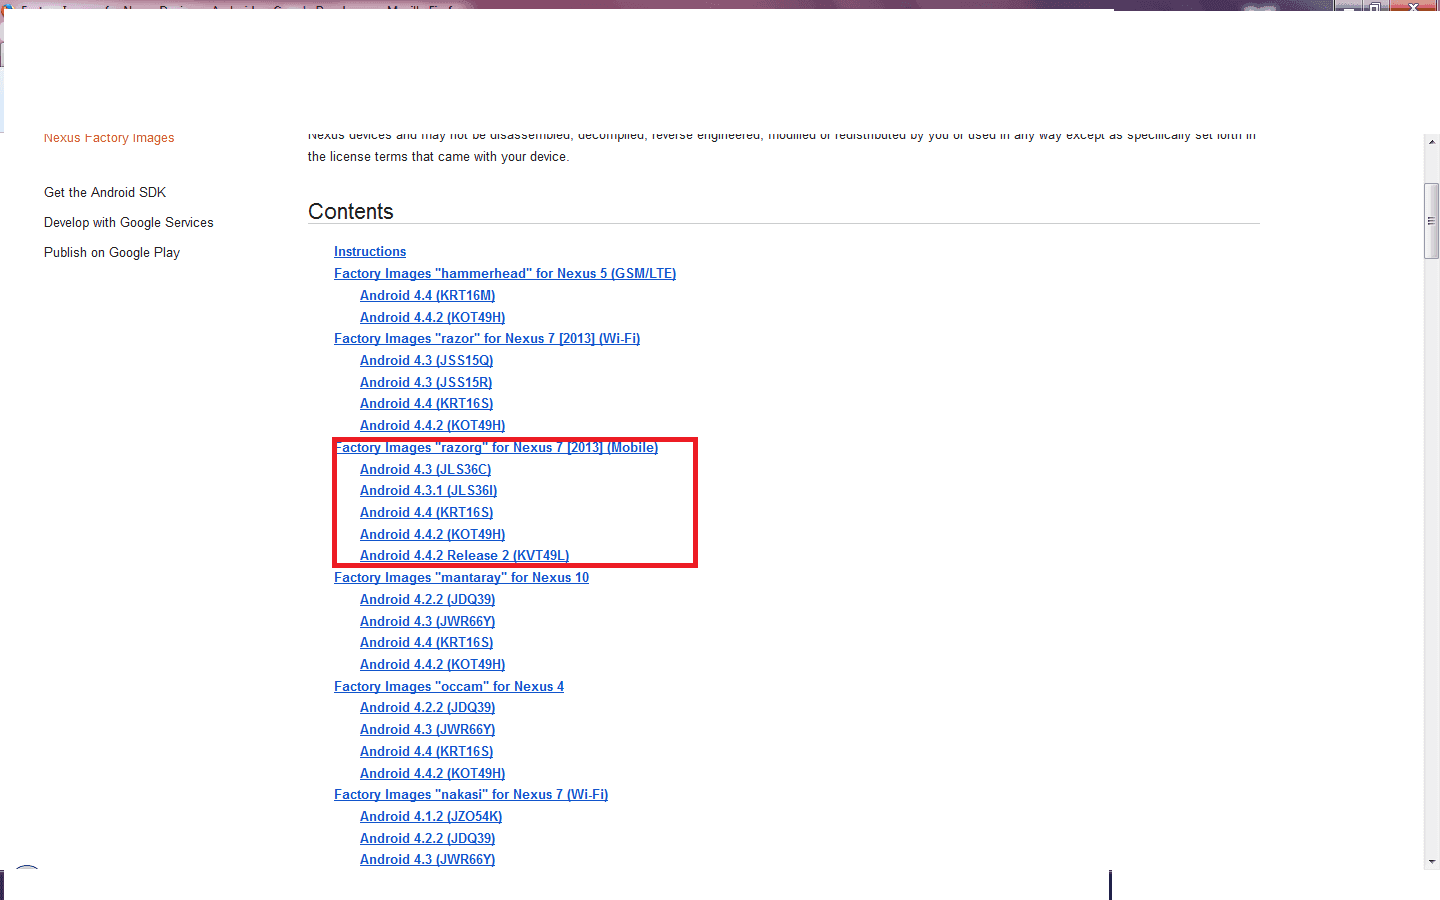
Task: Select Android 4.4 (KRT16M) link
Action: coord(428,295)
